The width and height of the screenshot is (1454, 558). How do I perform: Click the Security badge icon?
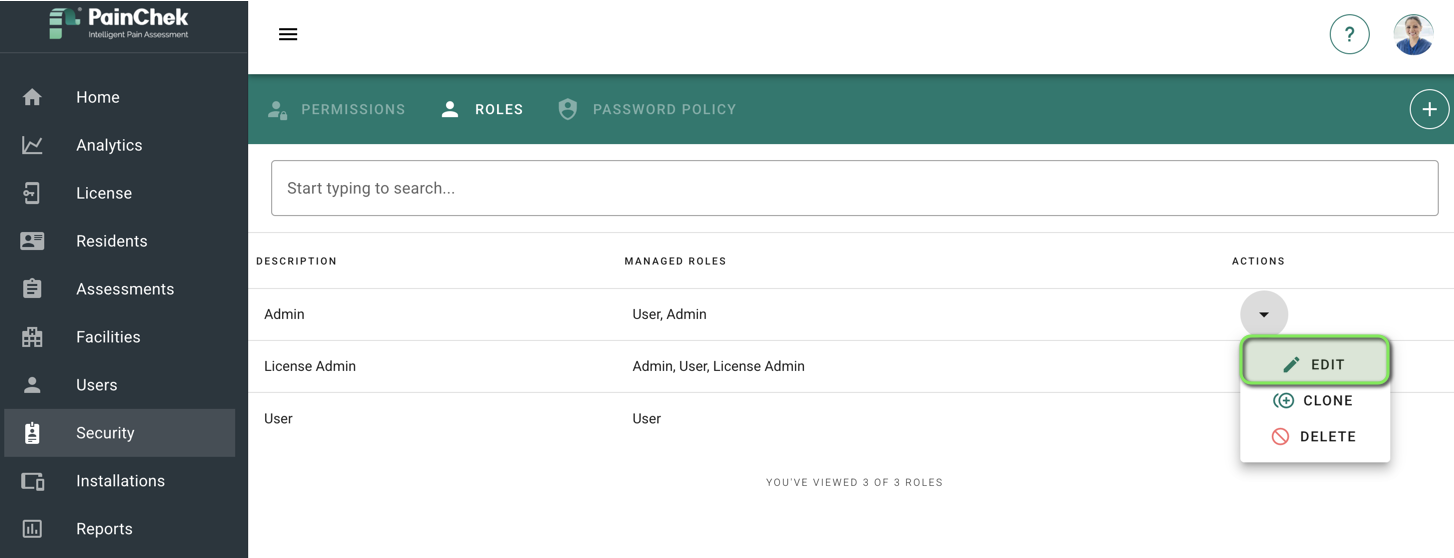tap(32, 433)
